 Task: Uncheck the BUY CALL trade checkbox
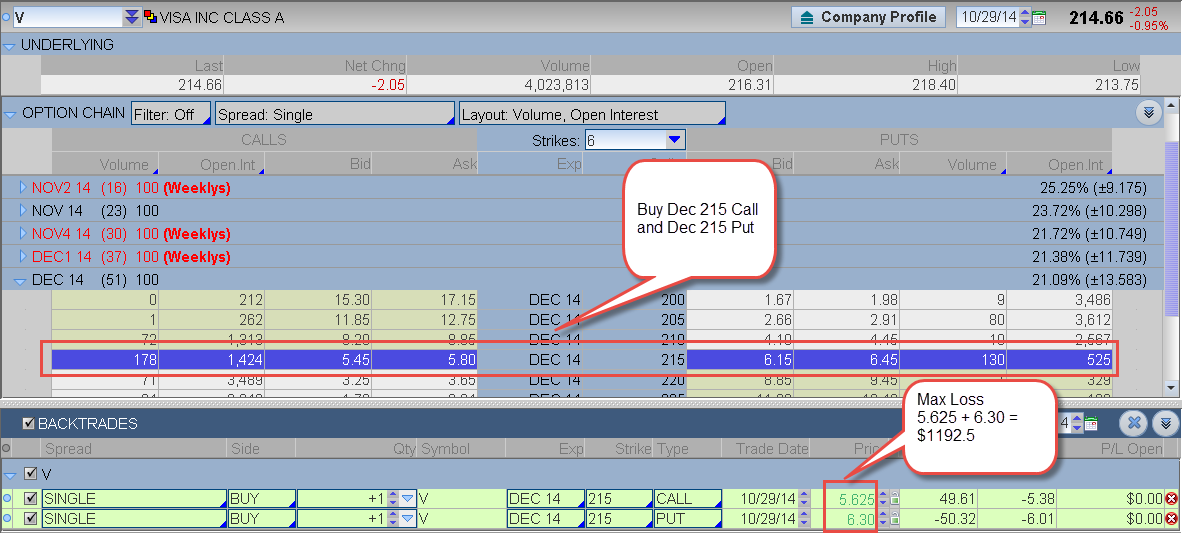coord(31,499)
